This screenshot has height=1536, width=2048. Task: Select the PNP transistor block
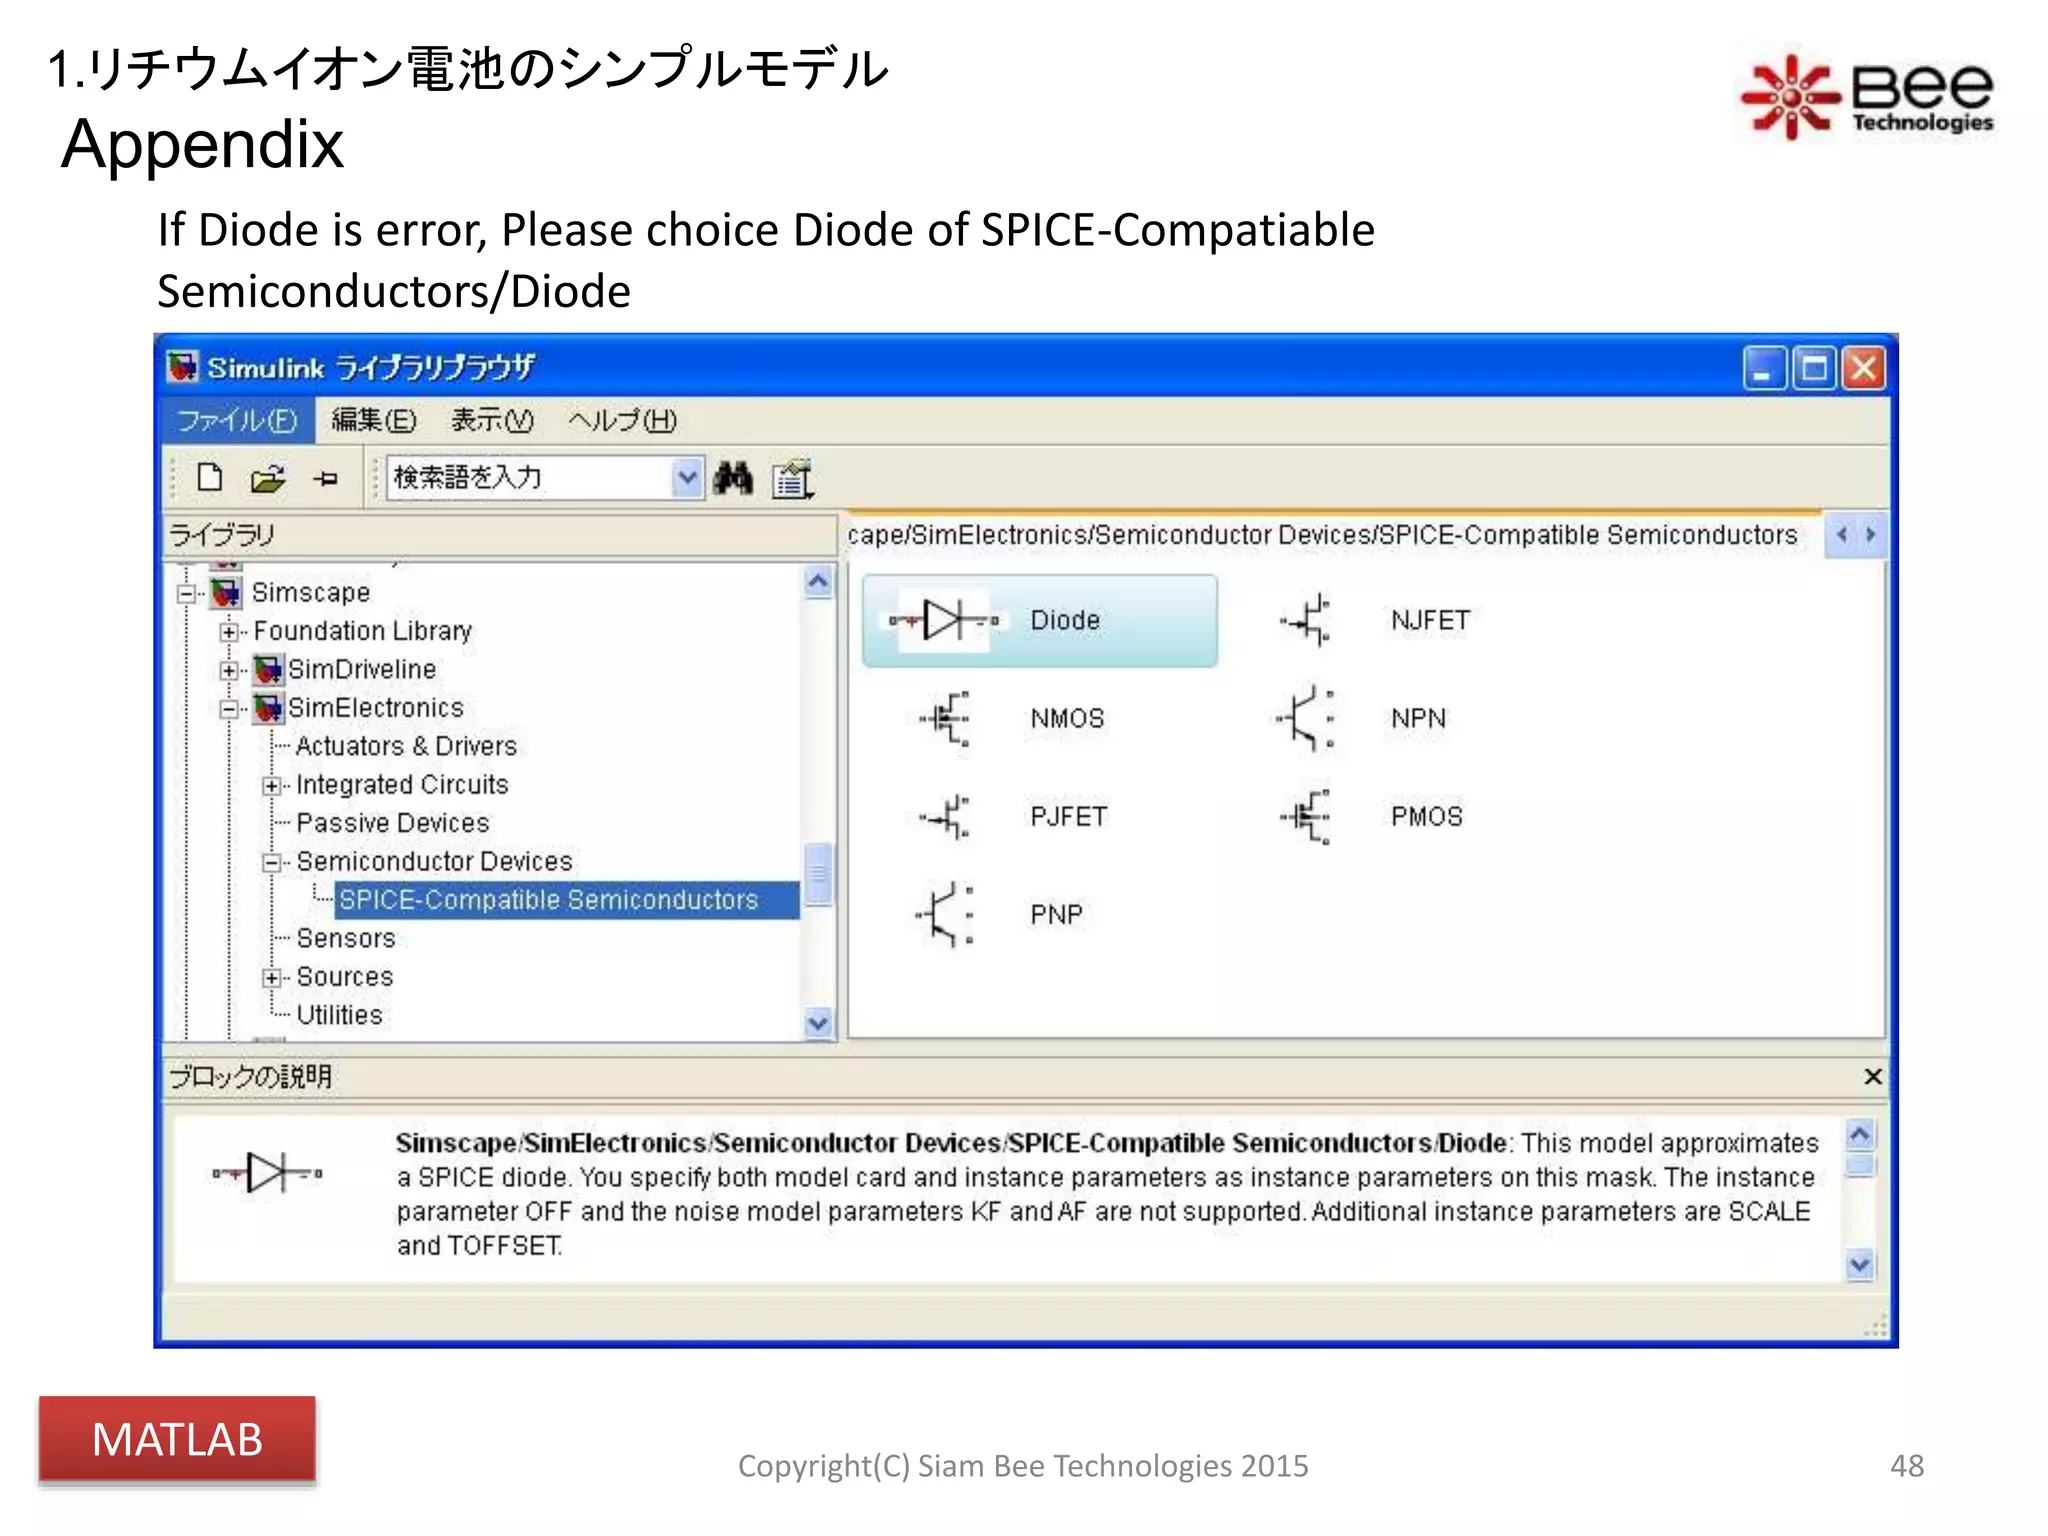point(998,914)
